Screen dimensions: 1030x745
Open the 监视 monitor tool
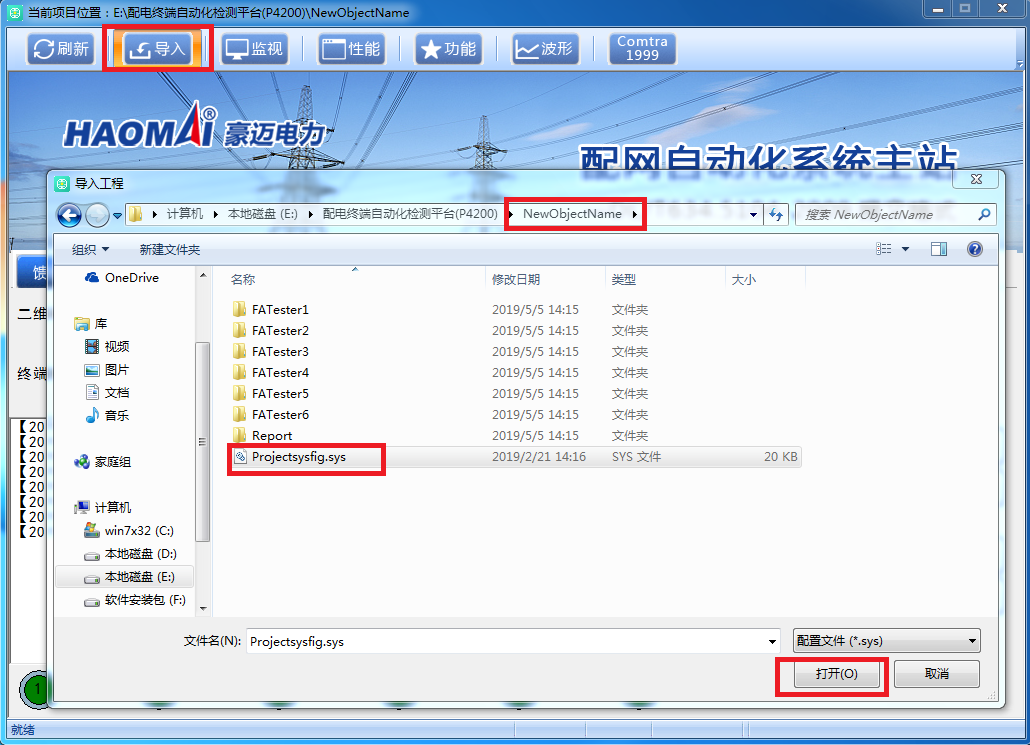[x=252, y=49]
